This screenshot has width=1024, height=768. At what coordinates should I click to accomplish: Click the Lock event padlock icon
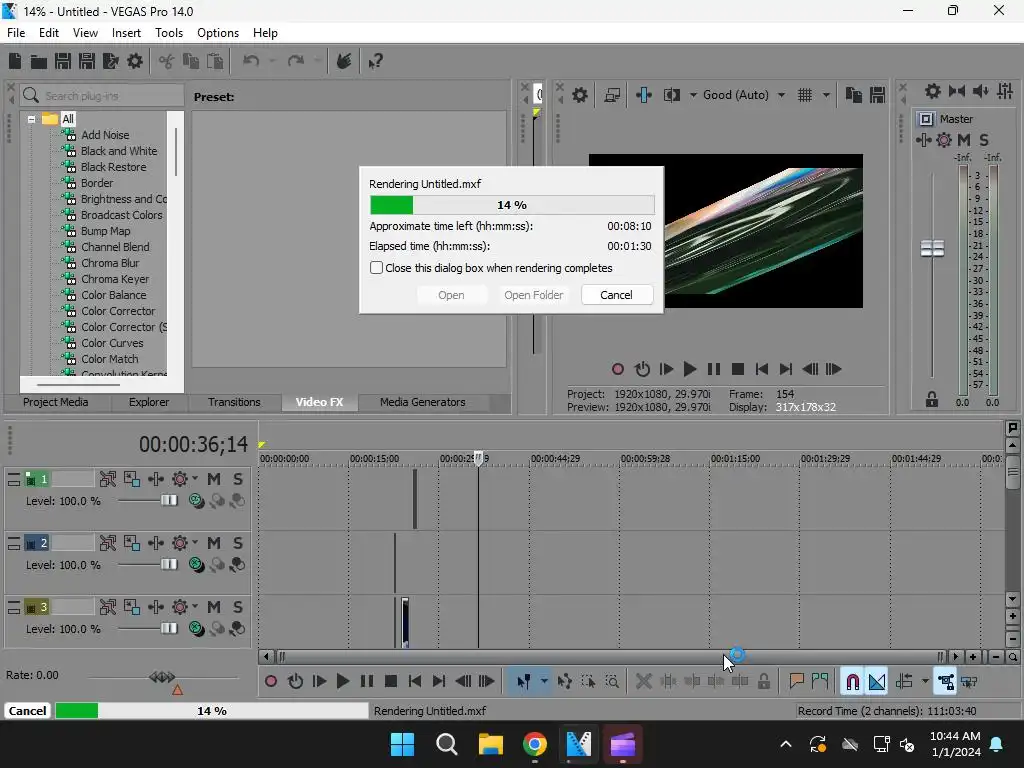(763, 682)
